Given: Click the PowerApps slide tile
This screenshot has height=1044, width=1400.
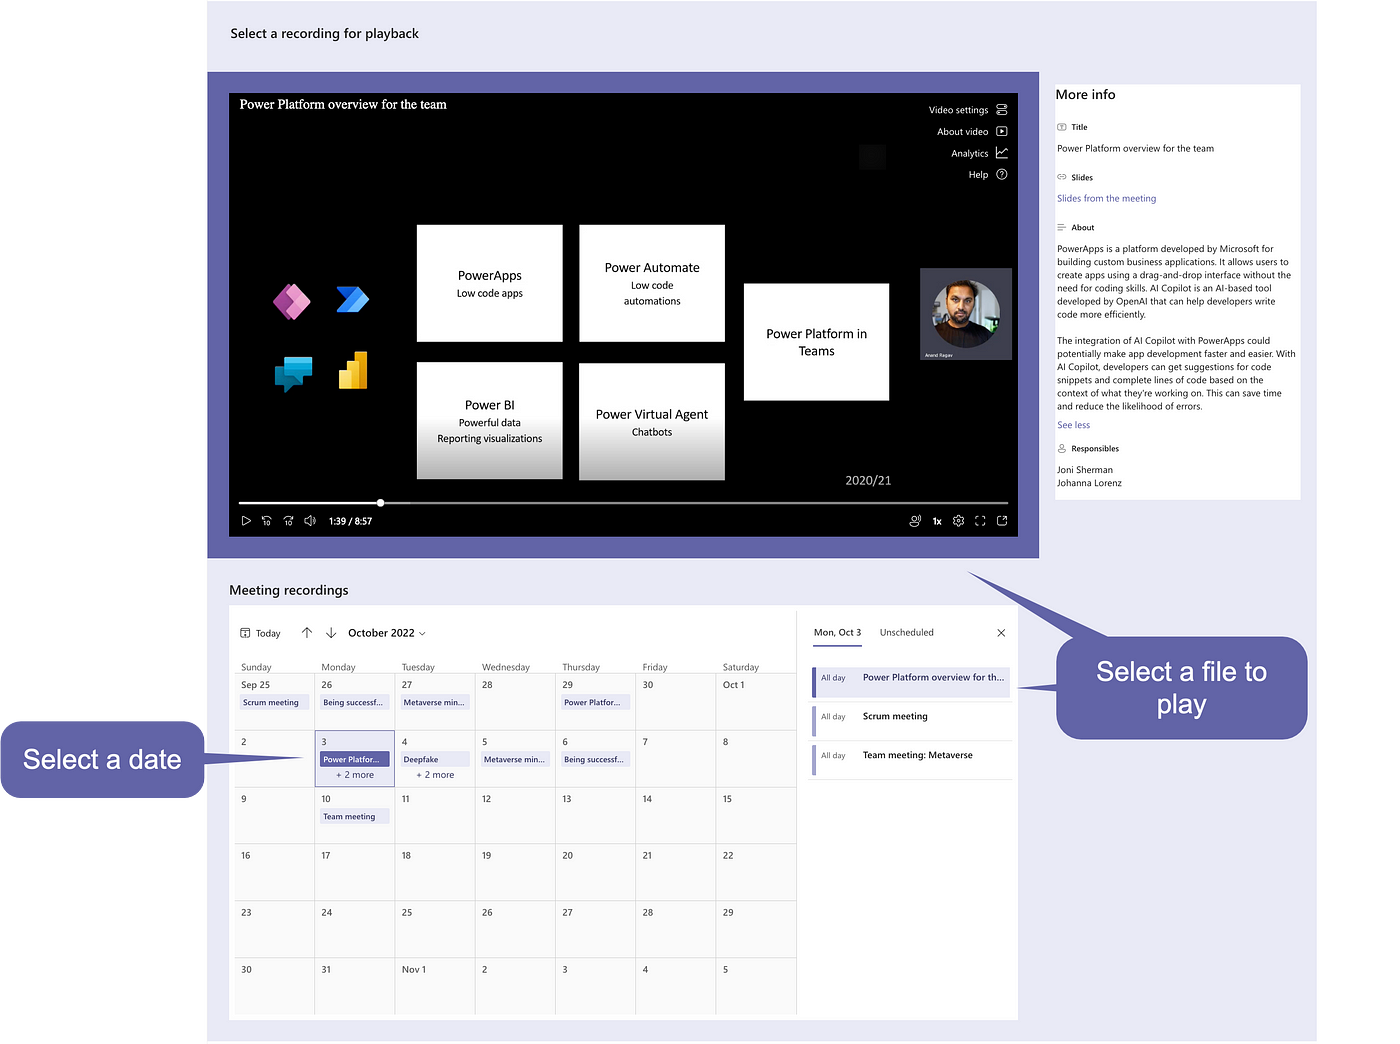Looking at the screenshot, I should tap(490, 283).
